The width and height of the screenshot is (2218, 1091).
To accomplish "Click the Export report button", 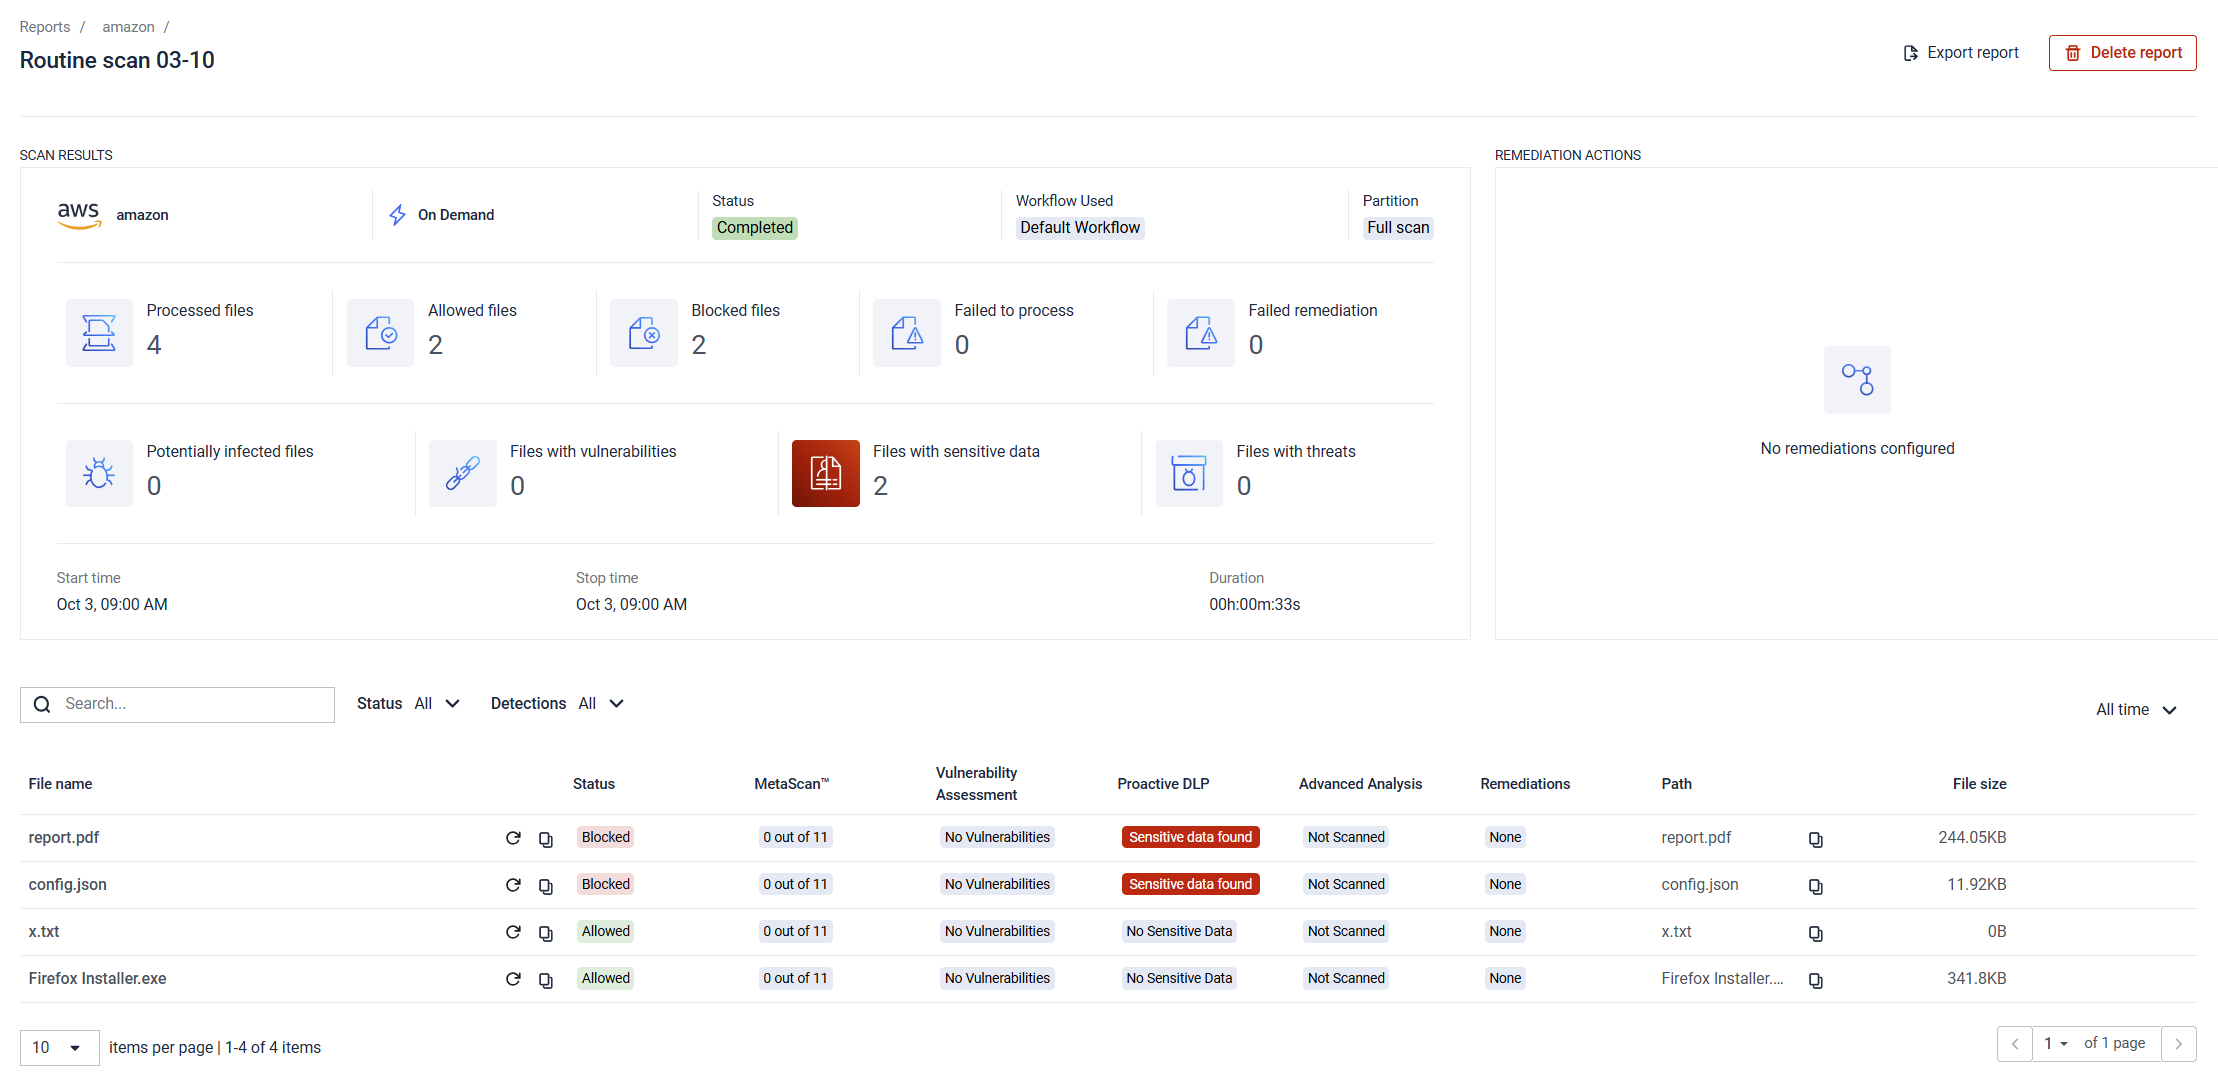I will [x=1960, y=53].
